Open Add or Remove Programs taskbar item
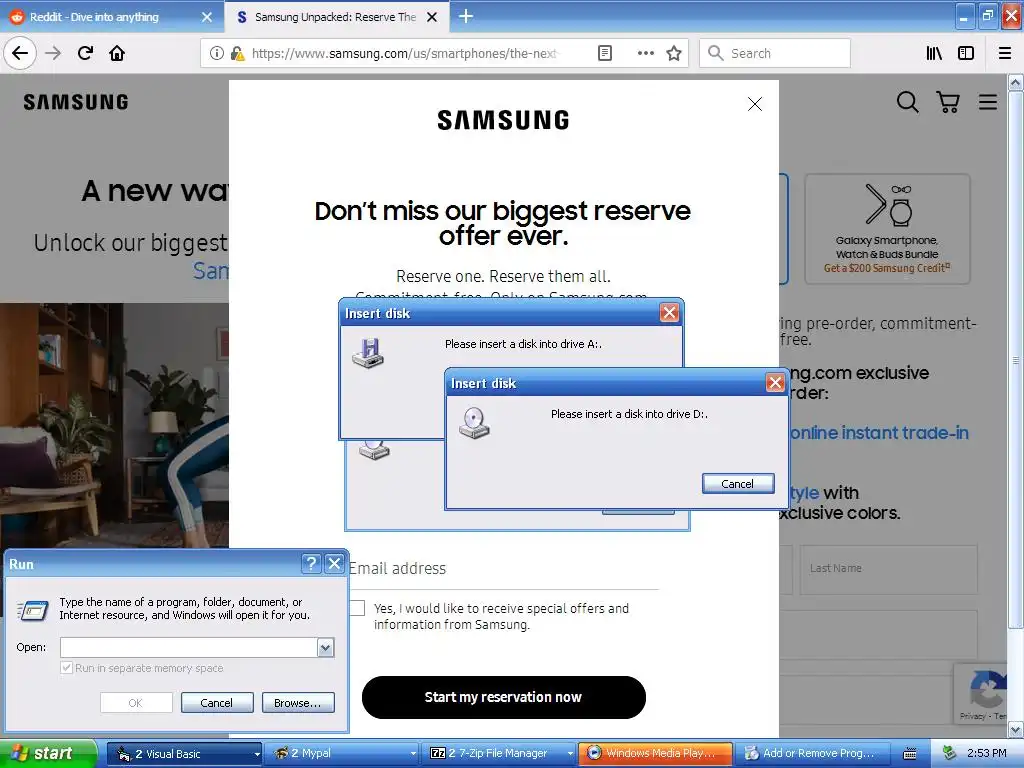Image resolution: width=1024 pixels, height=768 pixels. [x=813, y=754]
